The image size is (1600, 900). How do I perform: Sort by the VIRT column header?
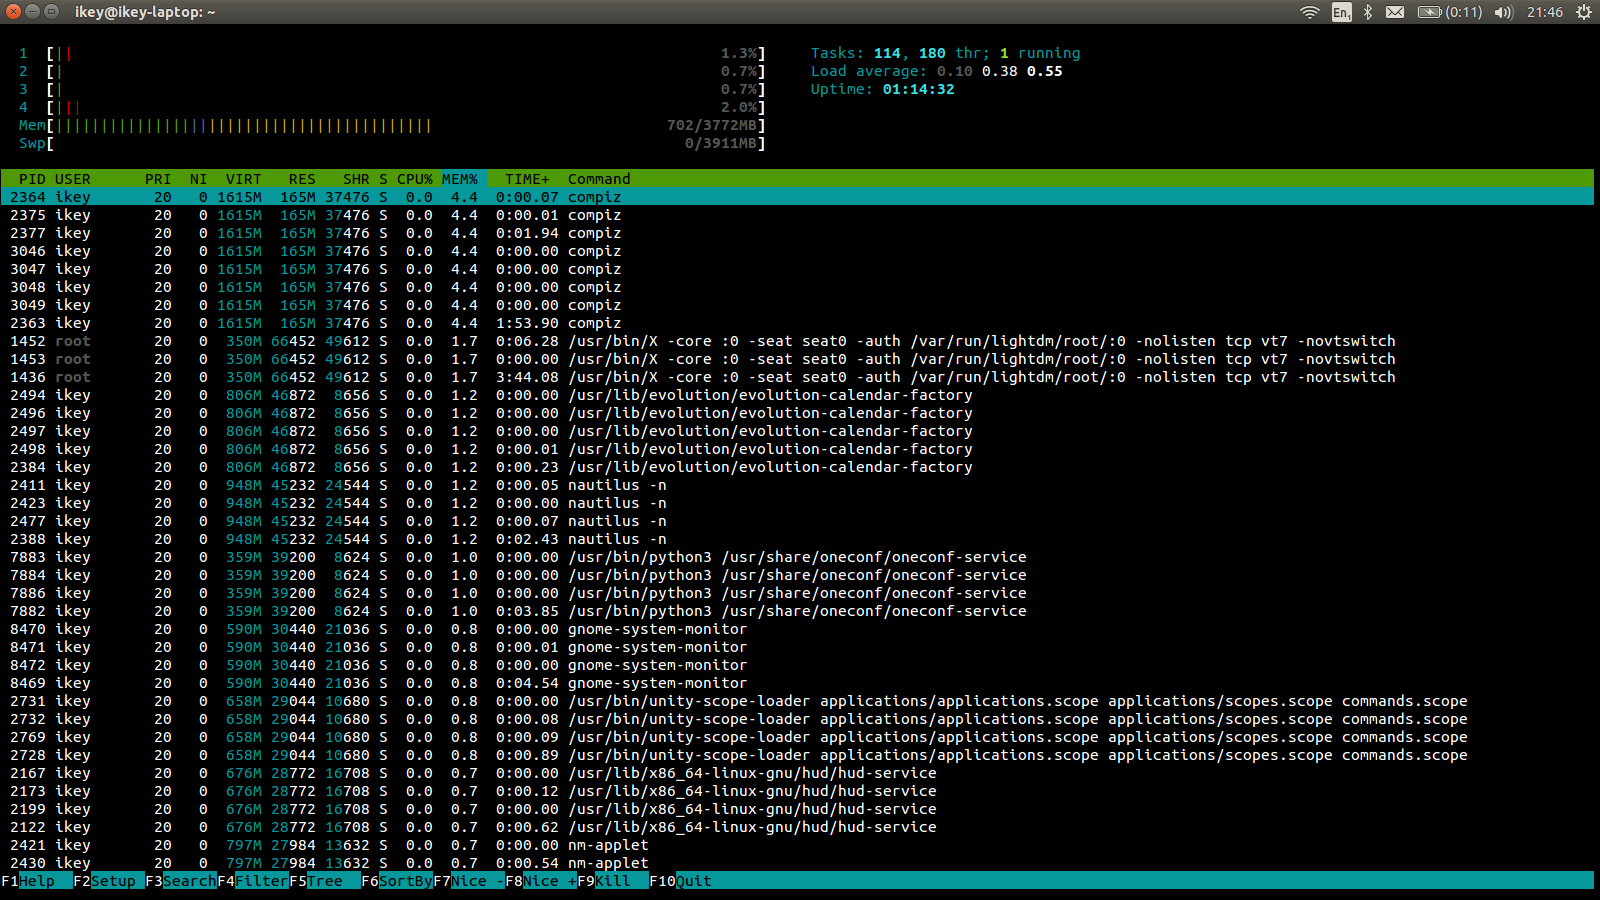pos(243,179)
